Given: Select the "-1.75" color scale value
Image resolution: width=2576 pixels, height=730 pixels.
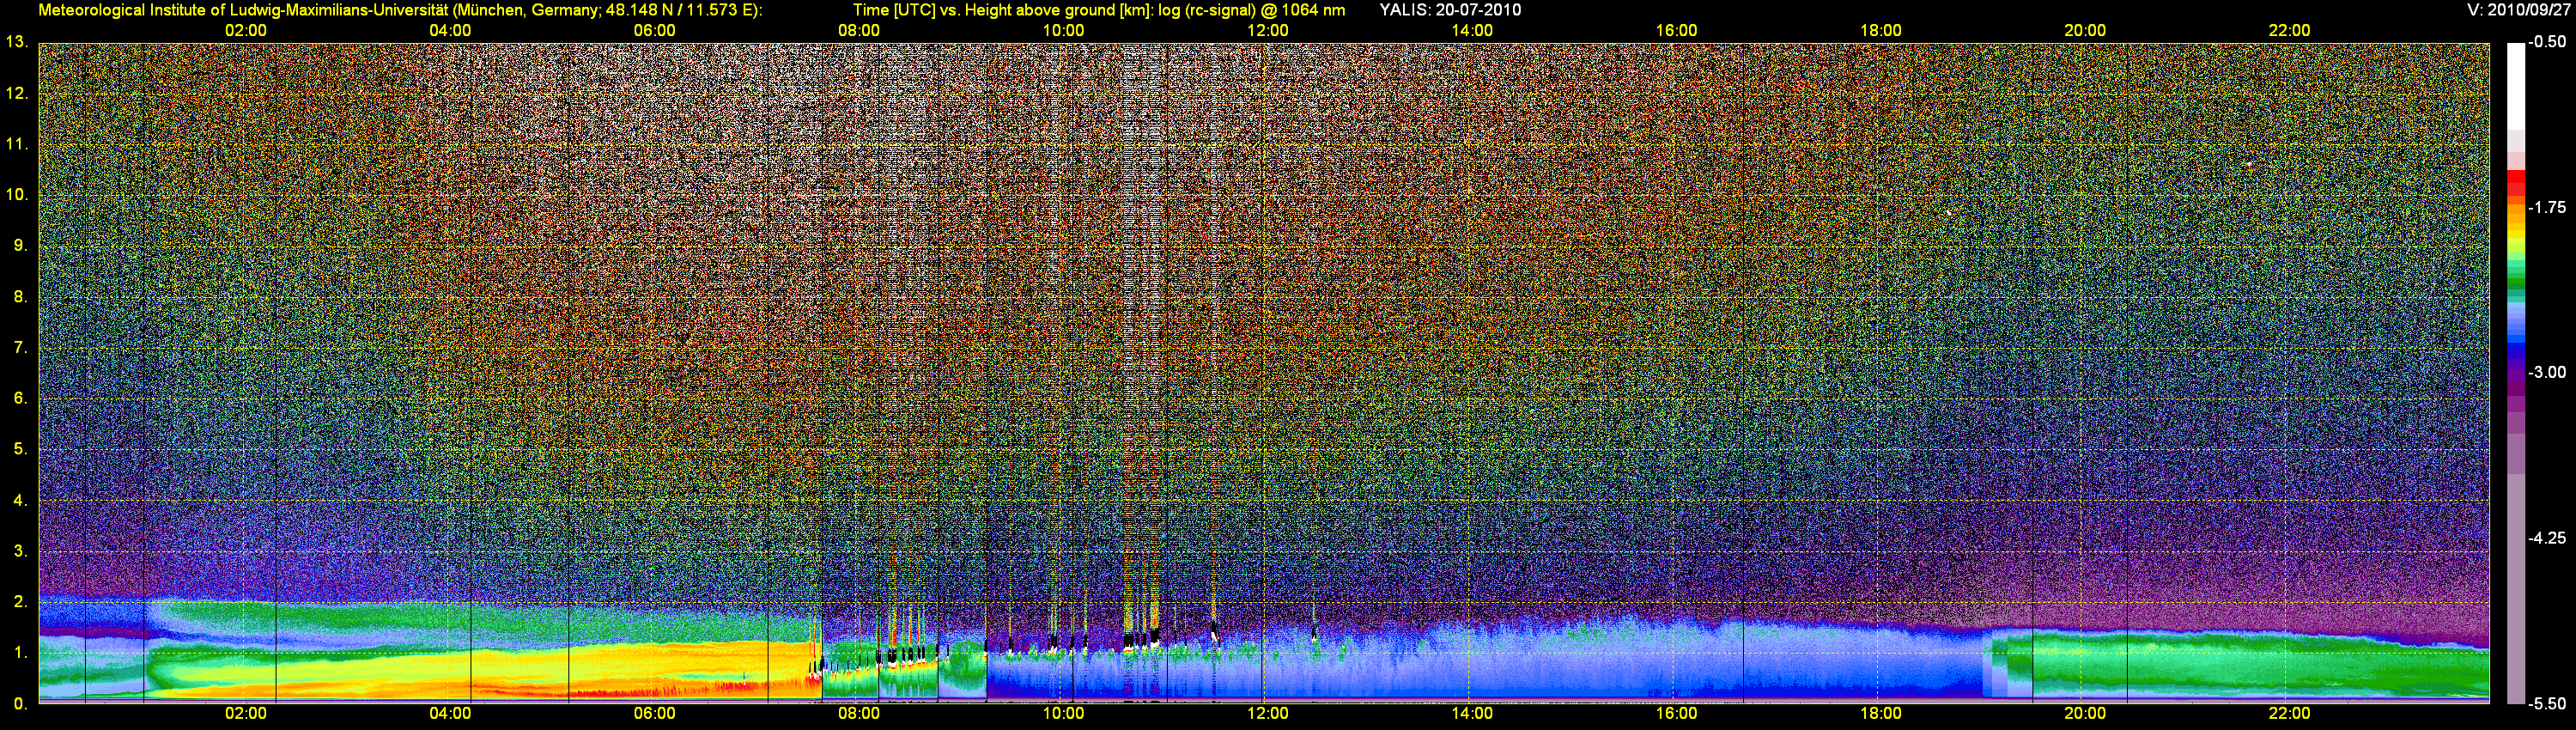Looking at the screenshot, I should tap(2546, 208).
